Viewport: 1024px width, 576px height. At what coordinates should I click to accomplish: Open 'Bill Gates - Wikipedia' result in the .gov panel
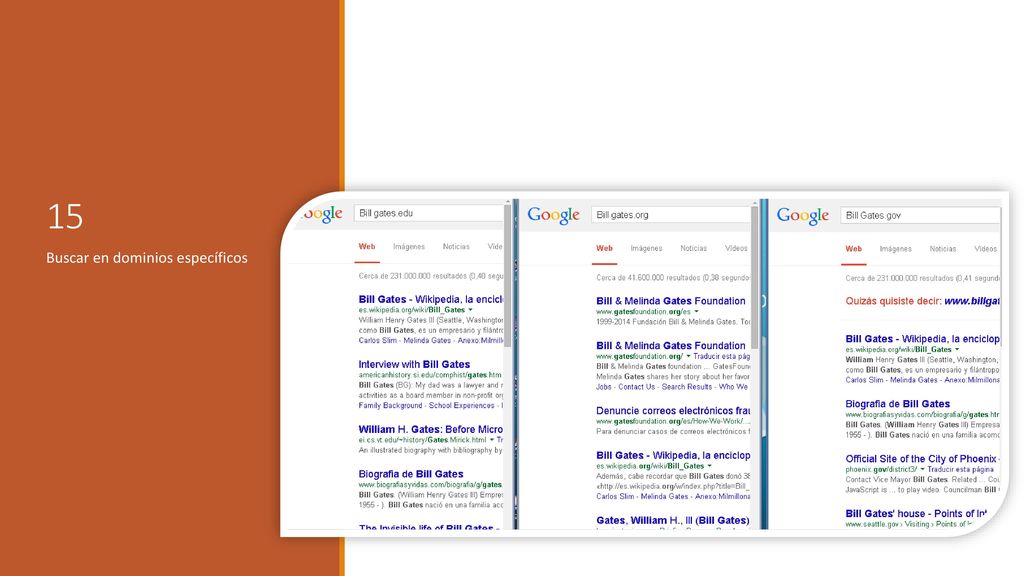point(922,339)
